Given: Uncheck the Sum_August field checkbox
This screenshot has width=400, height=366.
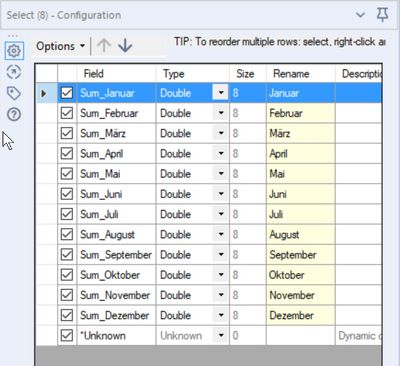Looking at the screenshot, I should point(67,234).
